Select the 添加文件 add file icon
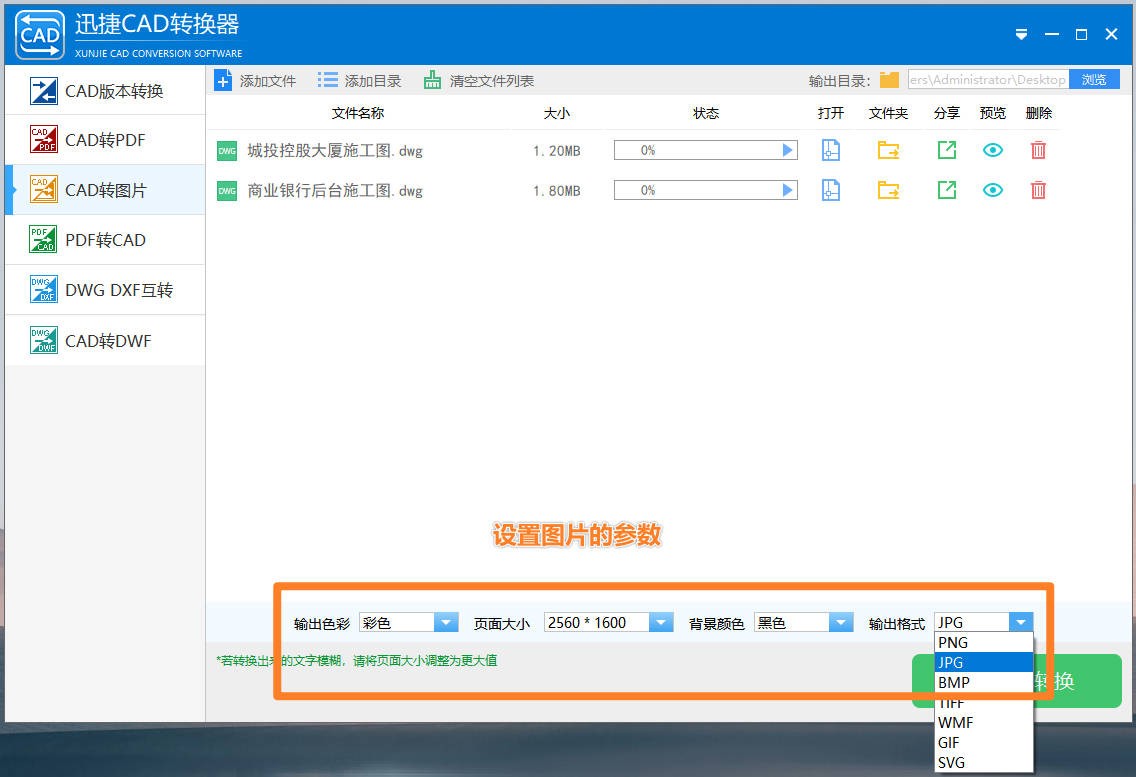1136x777 pixels. [224, 80]
